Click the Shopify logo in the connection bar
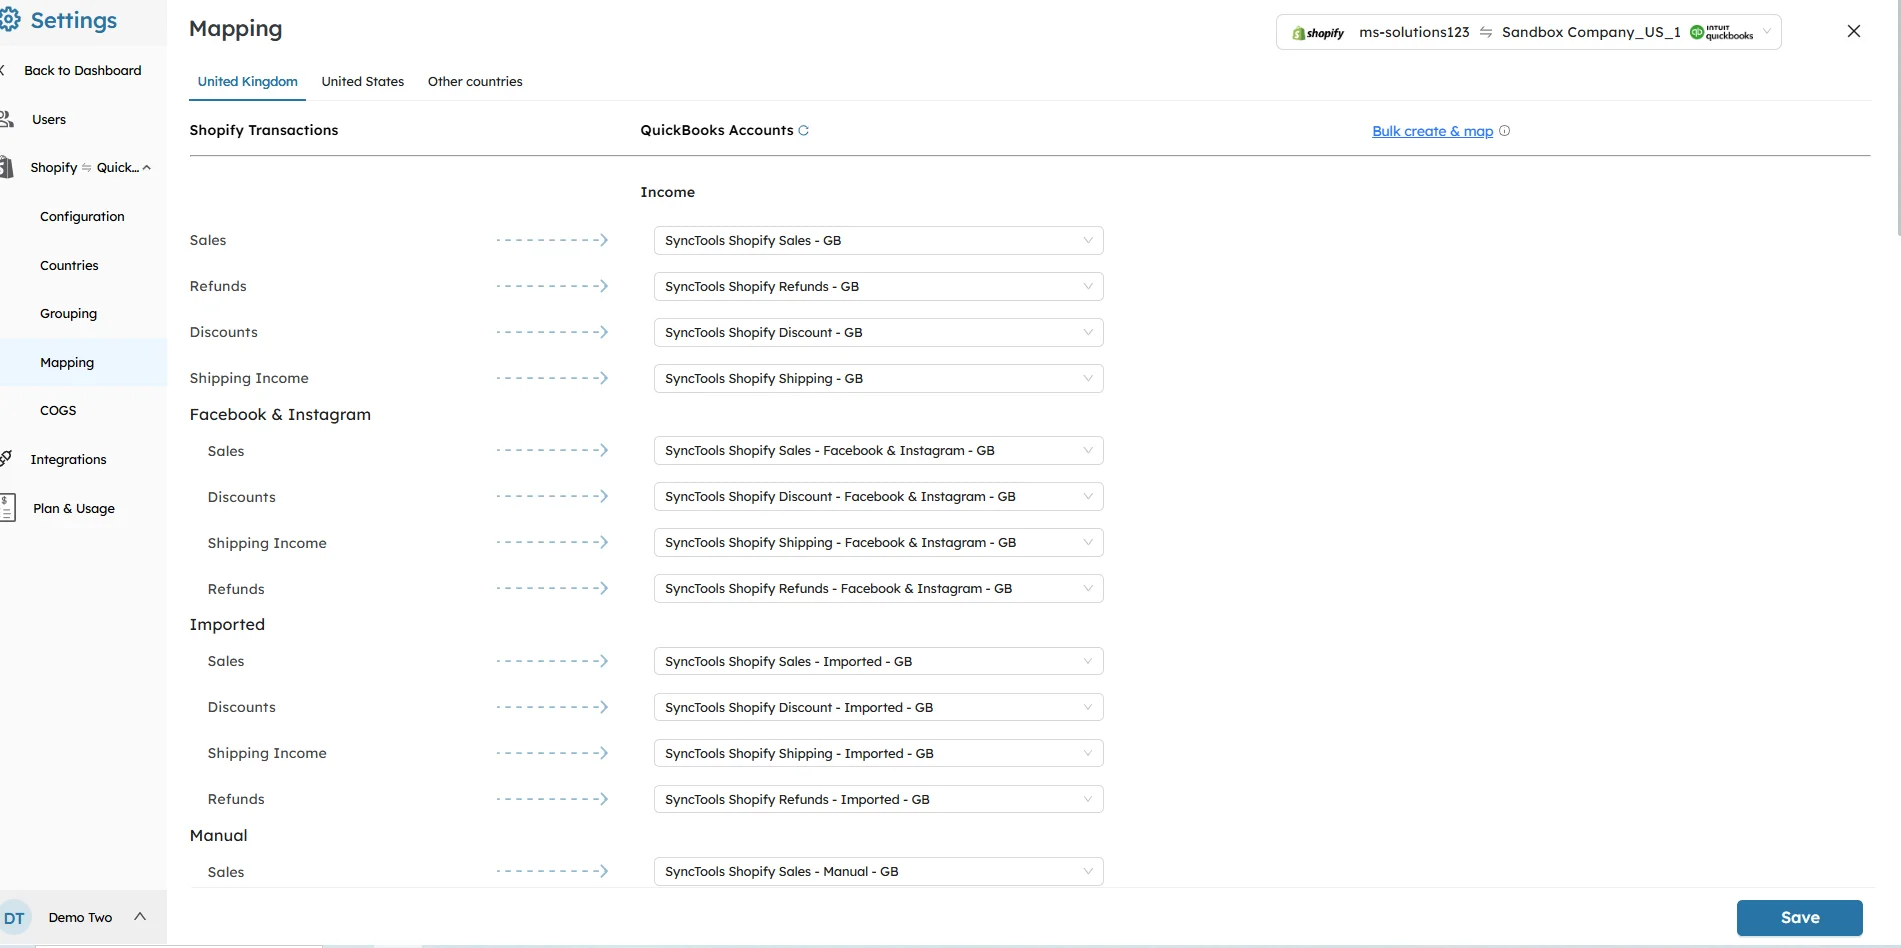This screenshot has width=1901, height=948. [x=1300, y=32]
